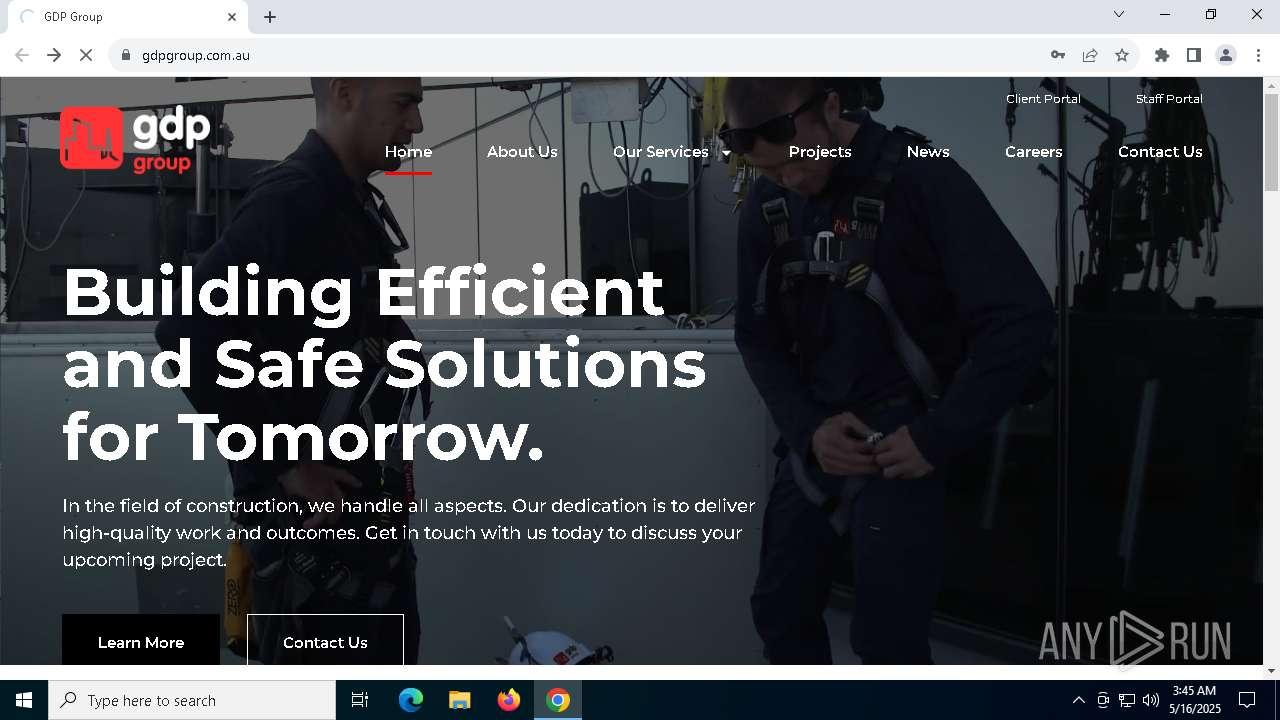Expand Our Services dropdown arrow
Screen dimensions: 1280x720
click(726, 153)
